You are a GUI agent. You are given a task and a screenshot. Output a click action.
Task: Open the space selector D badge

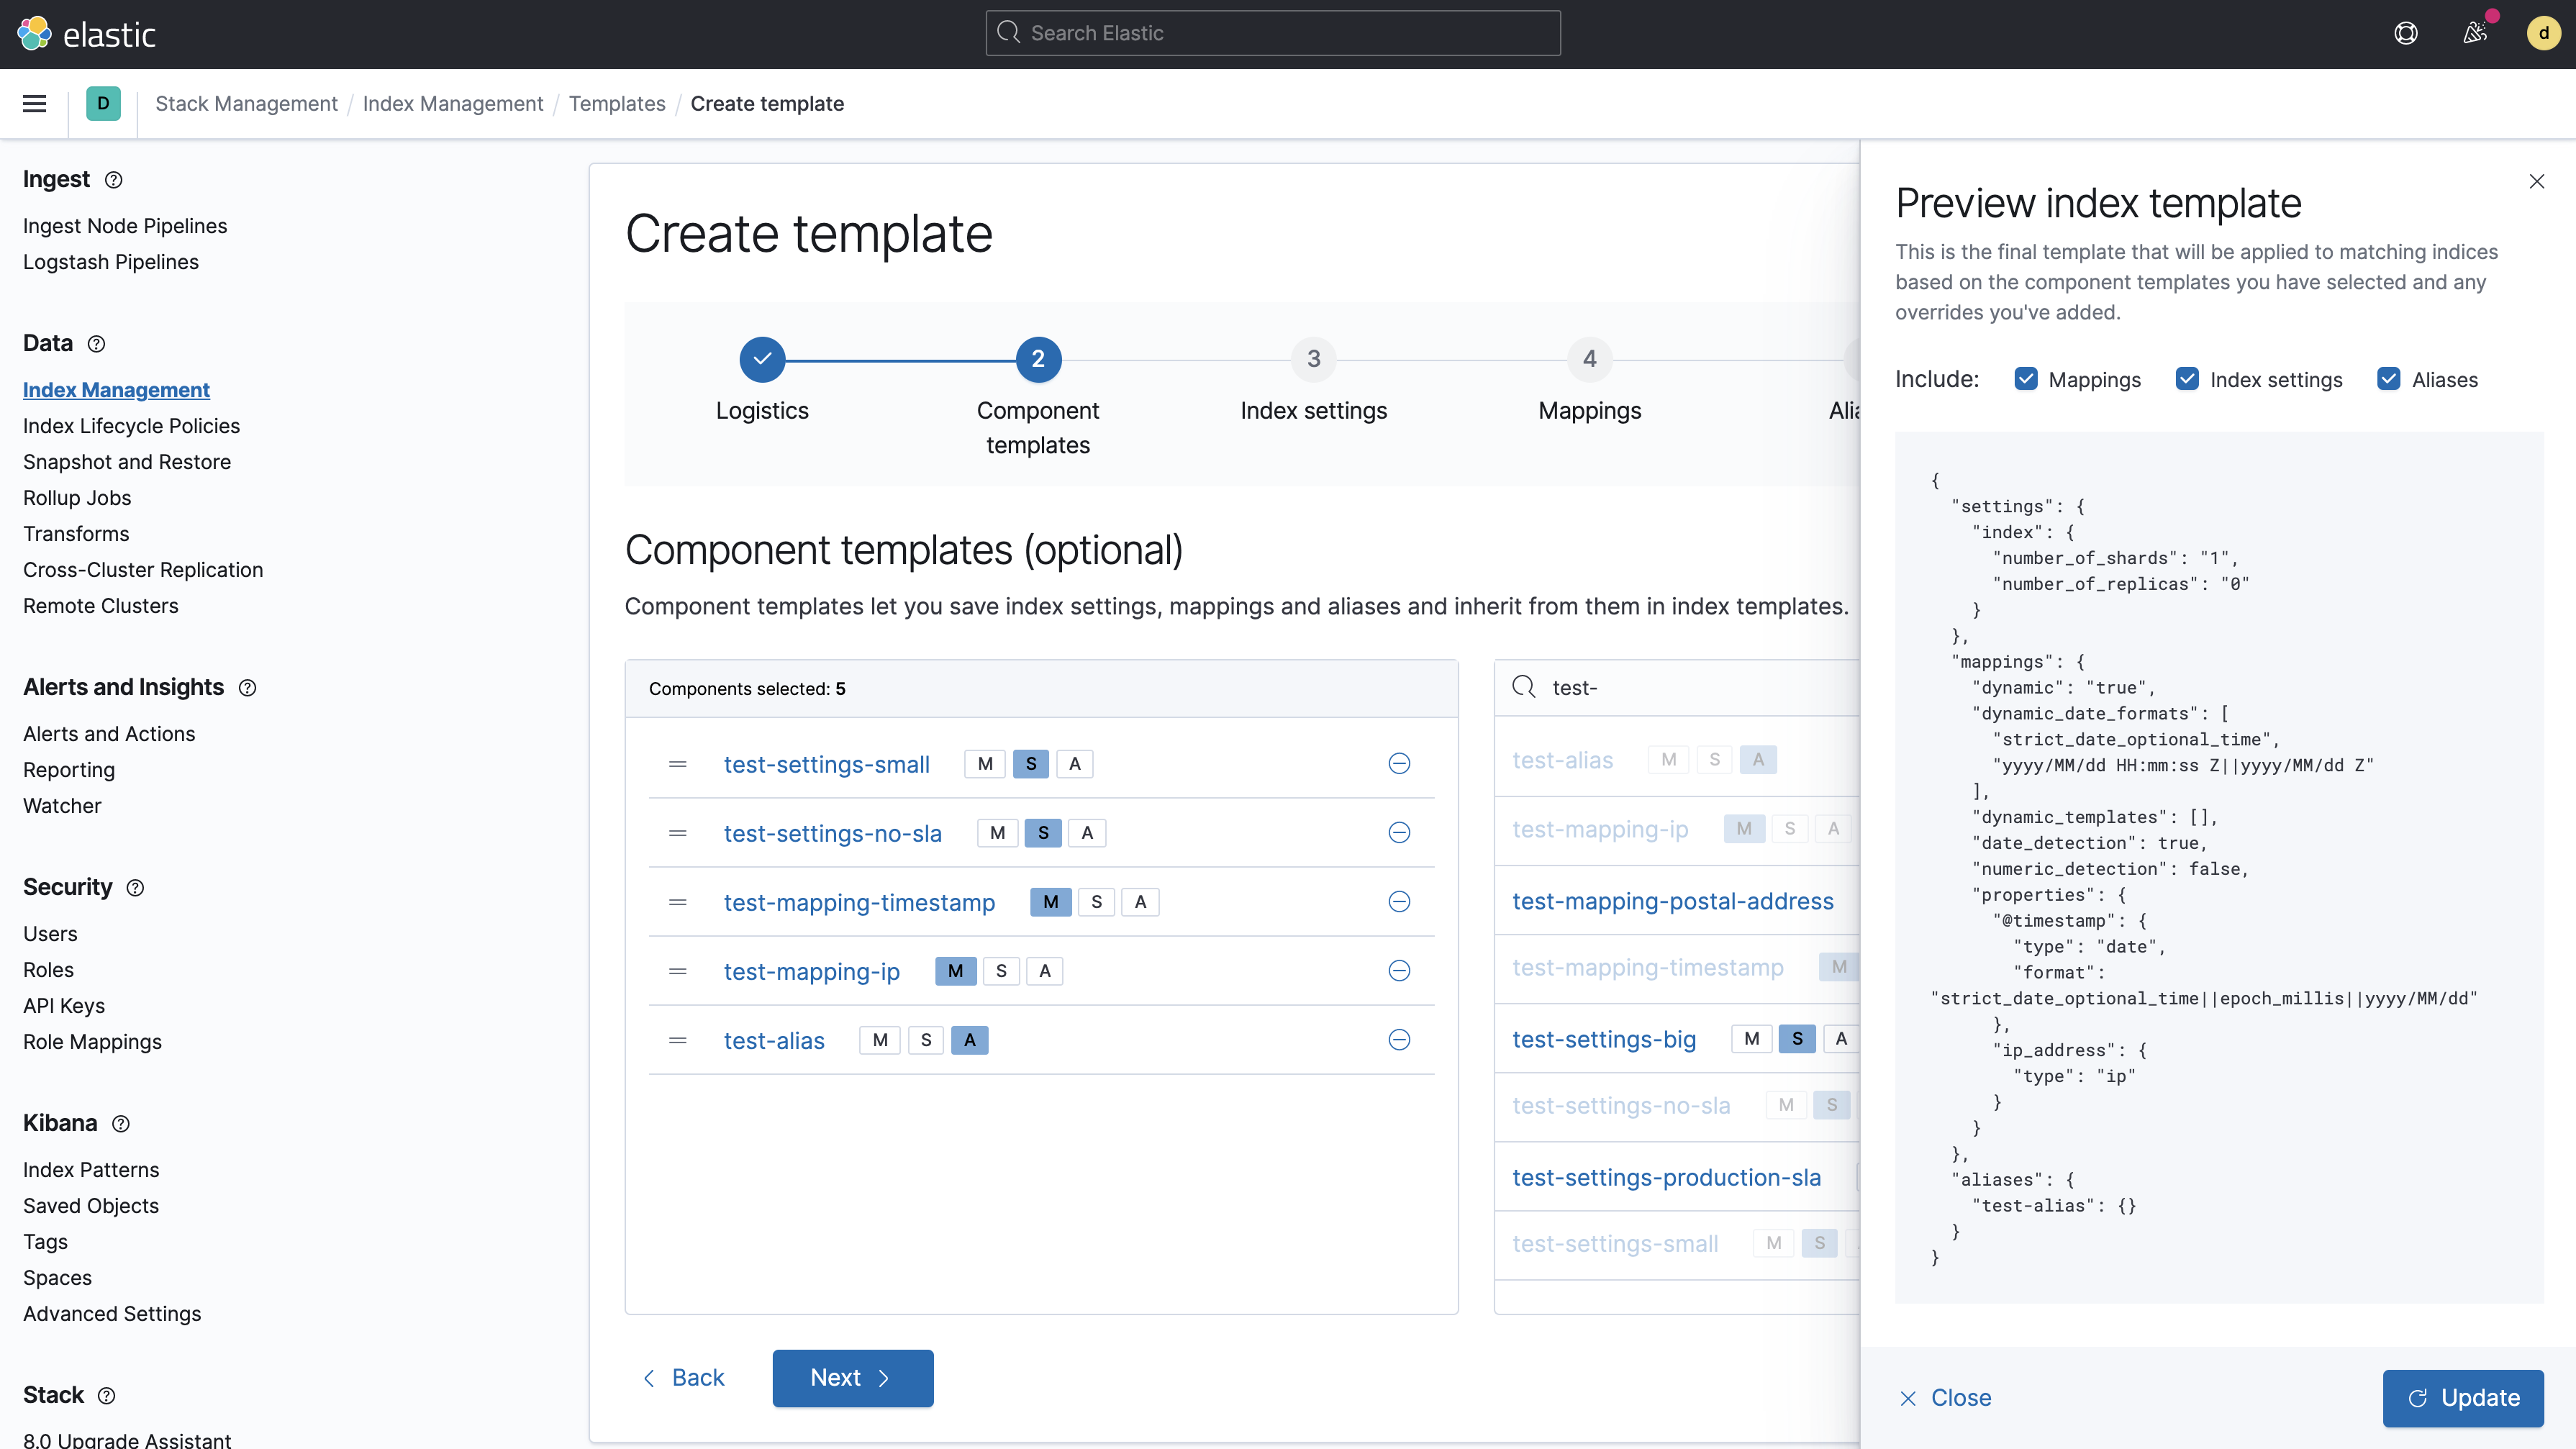(x=103, y=103)
